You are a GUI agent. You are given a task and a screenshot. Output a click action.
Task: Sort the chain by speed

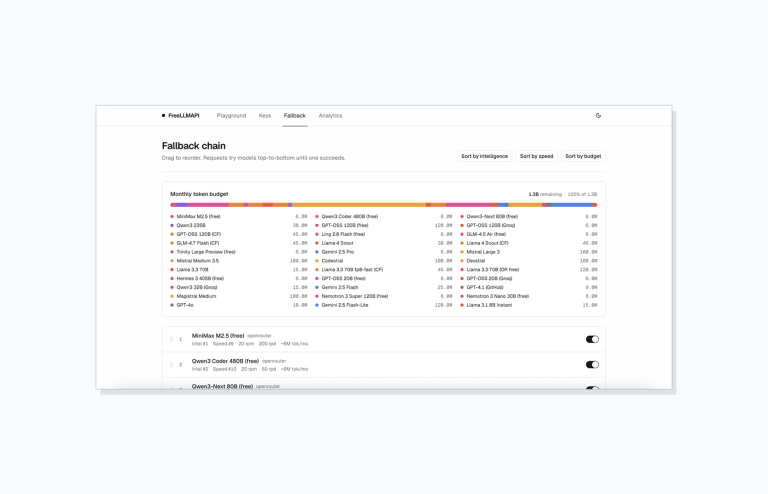(x=536, y=156)
